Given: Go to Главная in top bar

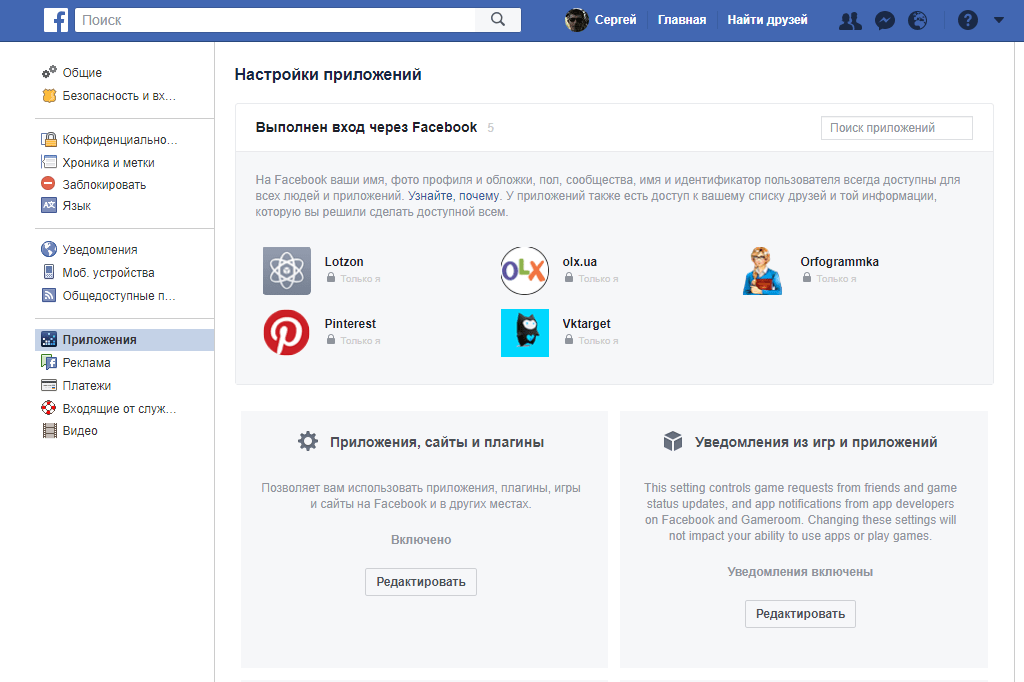Looking at the screenshot, I should [x=682, y=20].
